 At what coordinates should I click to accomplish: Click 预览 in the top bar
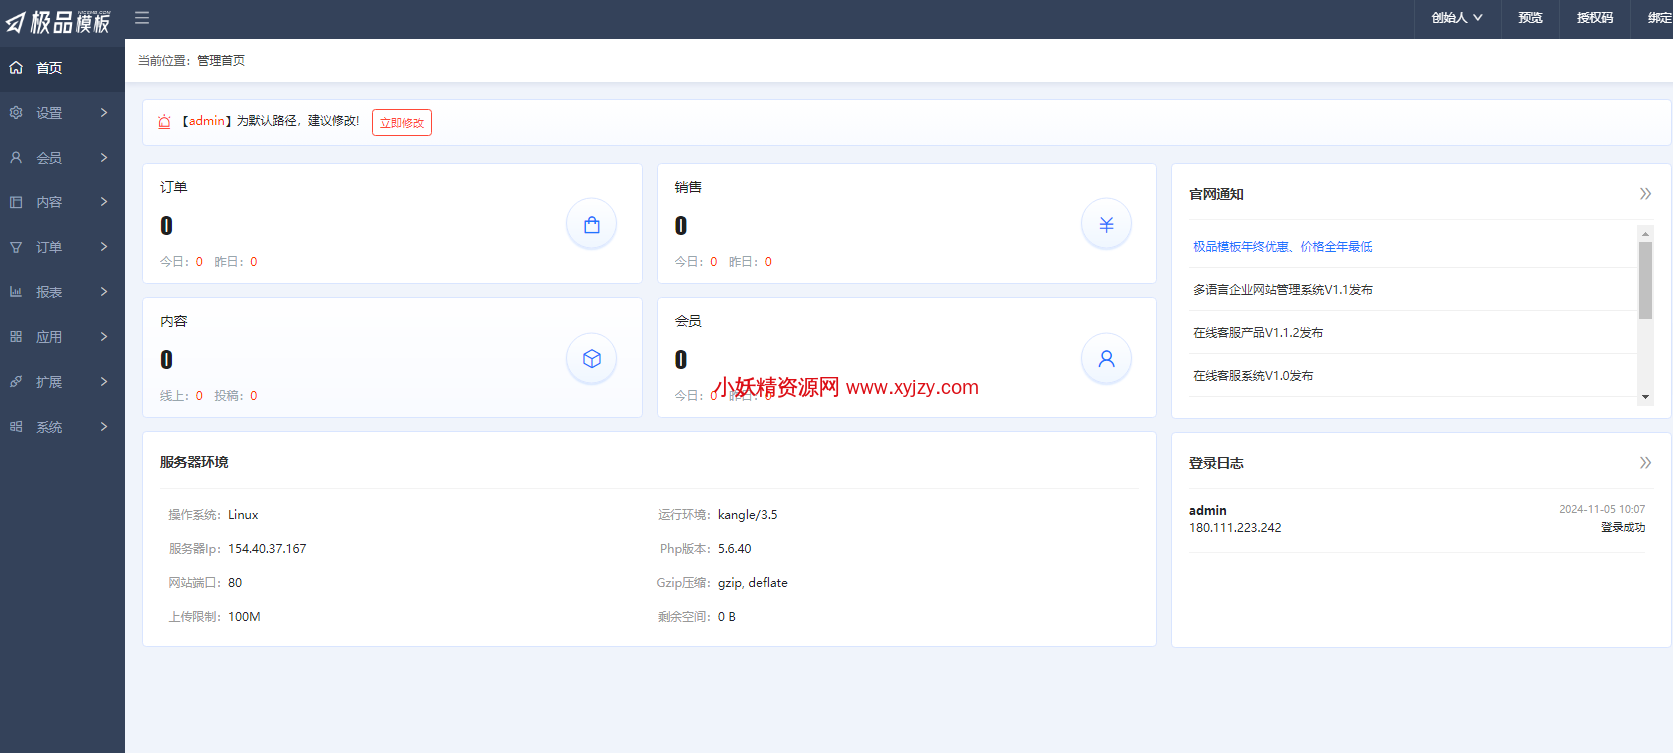pyautogui.click(x=1530, y=18)
